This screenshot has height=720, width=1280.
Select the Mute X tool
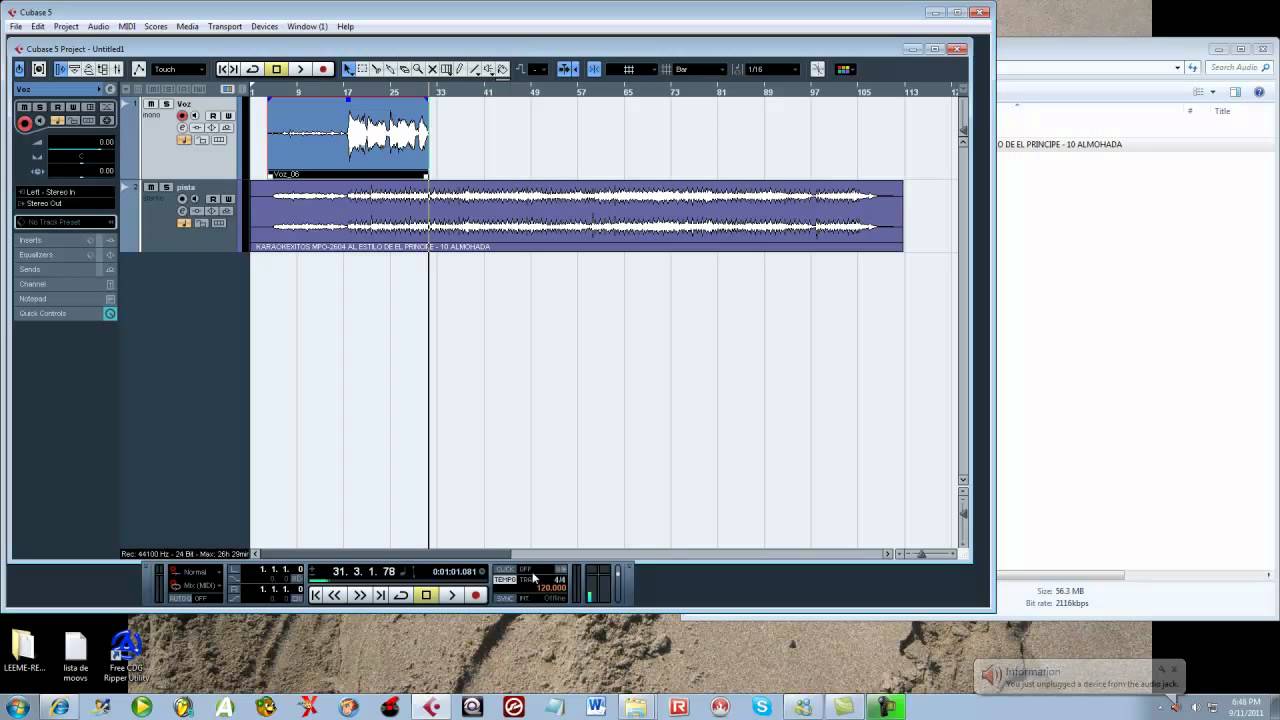tap(432, 69)
